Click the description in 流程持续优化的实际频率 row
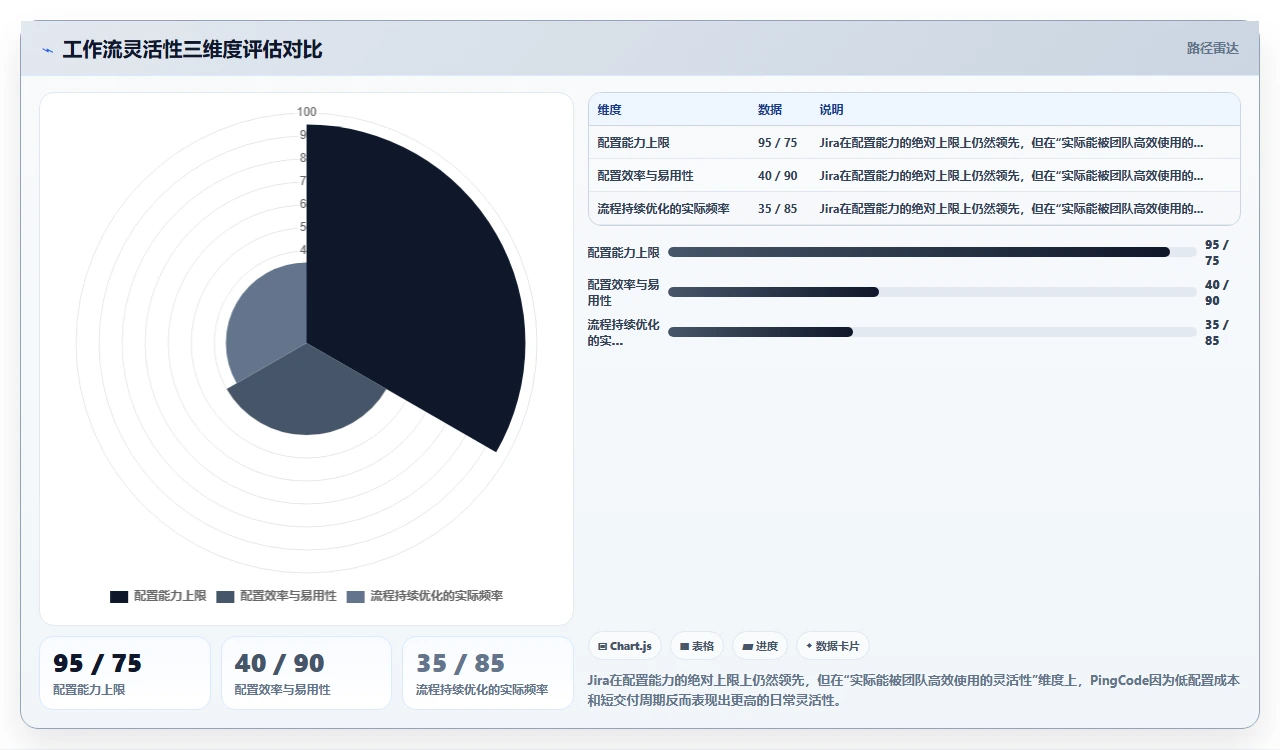The width and height of the screenshot is (1280, 750). tap(1011, 209)
